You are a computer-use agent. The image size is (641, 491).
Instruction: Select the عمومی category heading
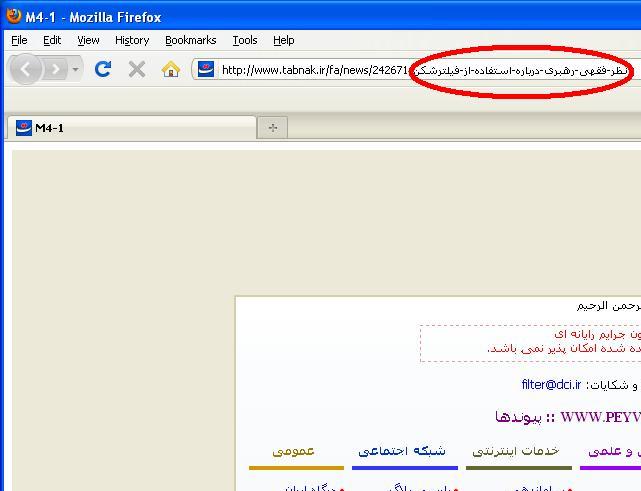tap(294, 451)
